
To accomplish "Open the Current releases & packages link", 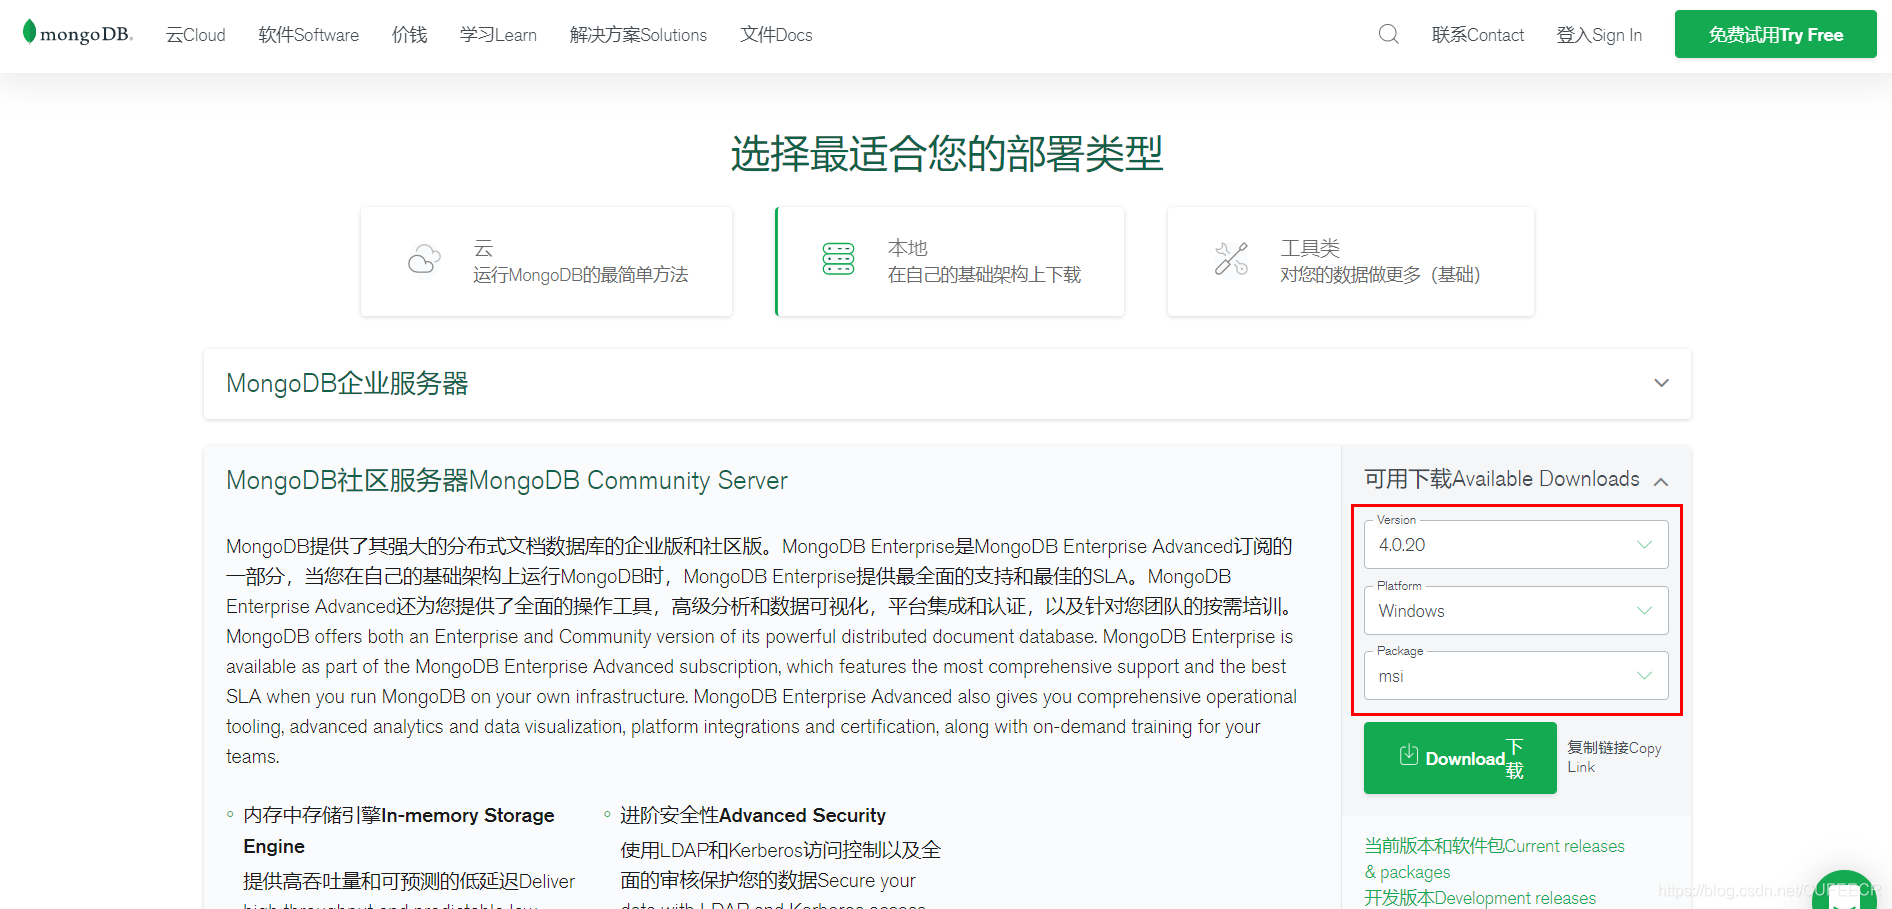I will click(x=1494, y=859).
